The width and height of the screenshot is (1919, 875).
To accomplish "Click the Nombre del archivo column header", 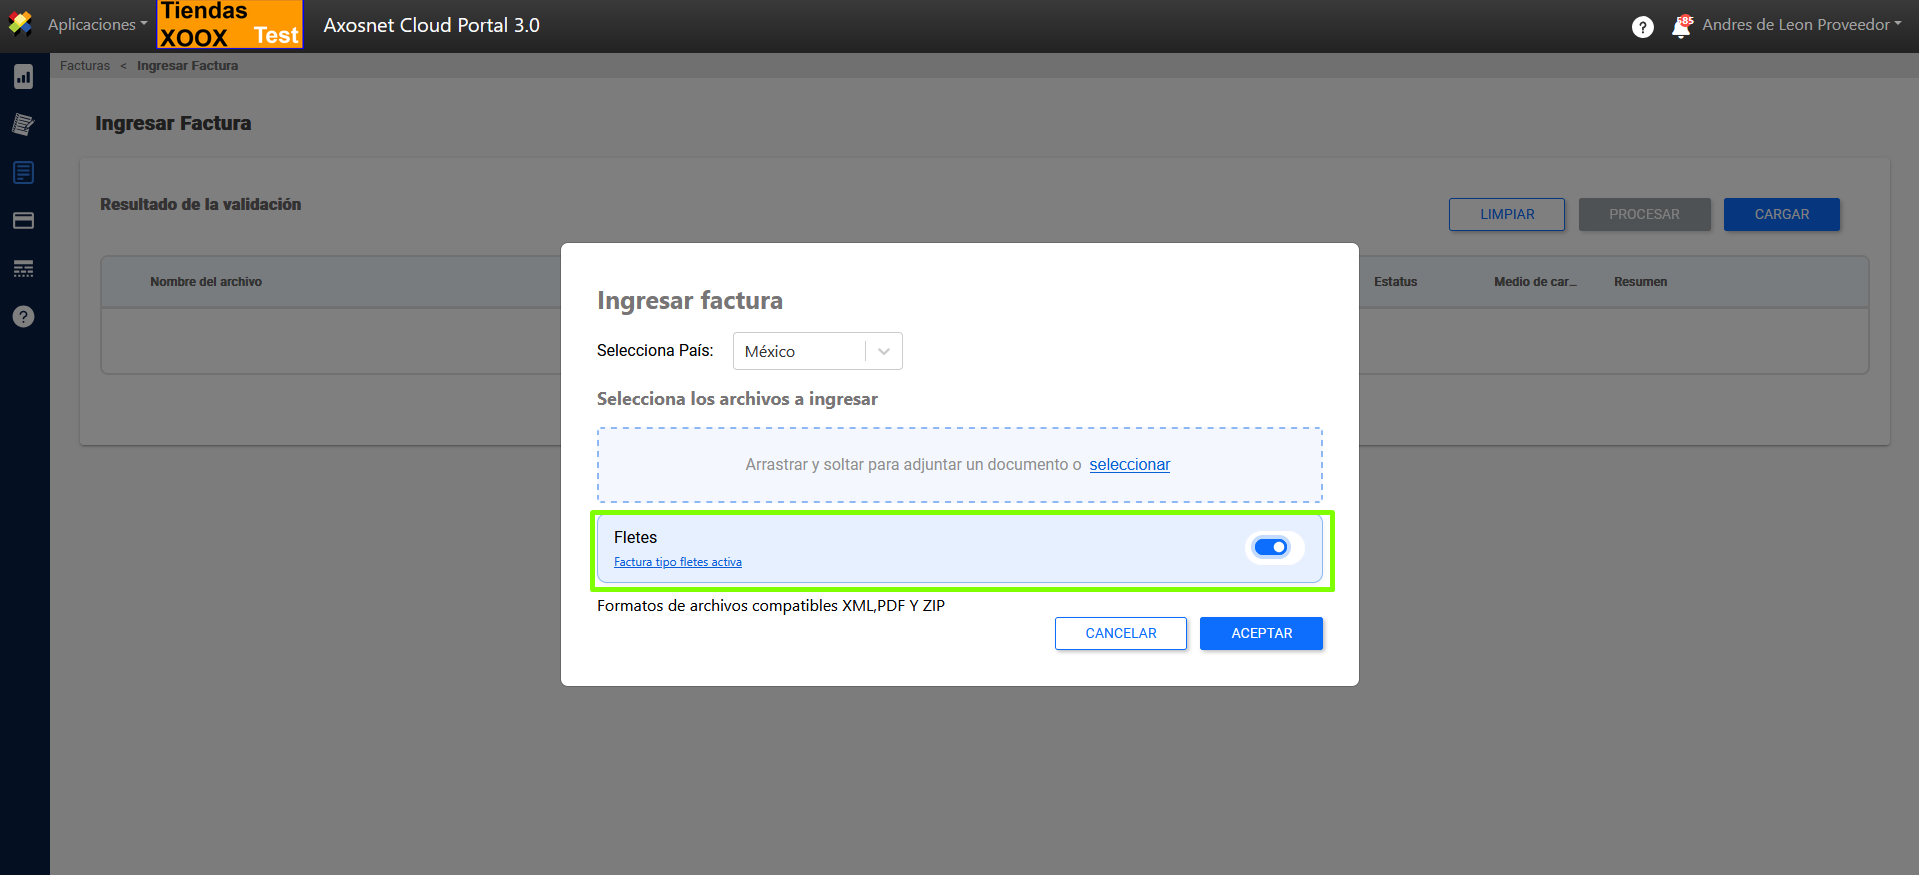I will (206, 282).
